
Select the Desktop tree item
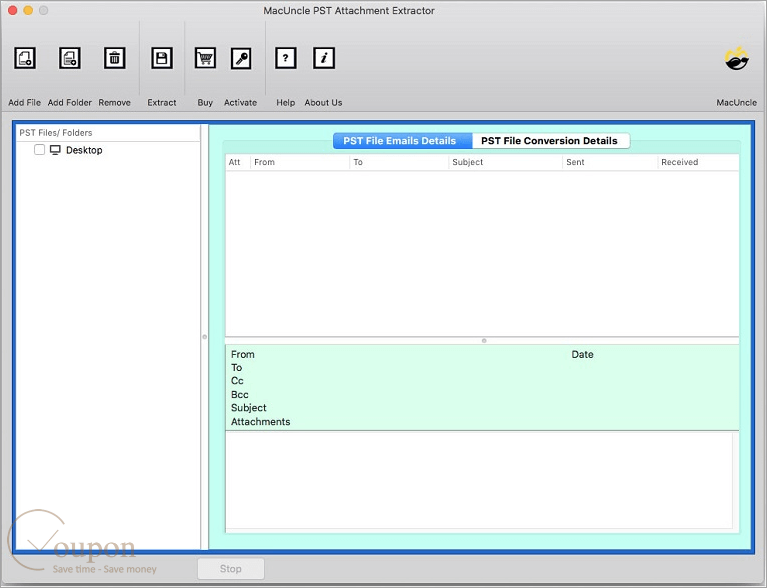84,150
